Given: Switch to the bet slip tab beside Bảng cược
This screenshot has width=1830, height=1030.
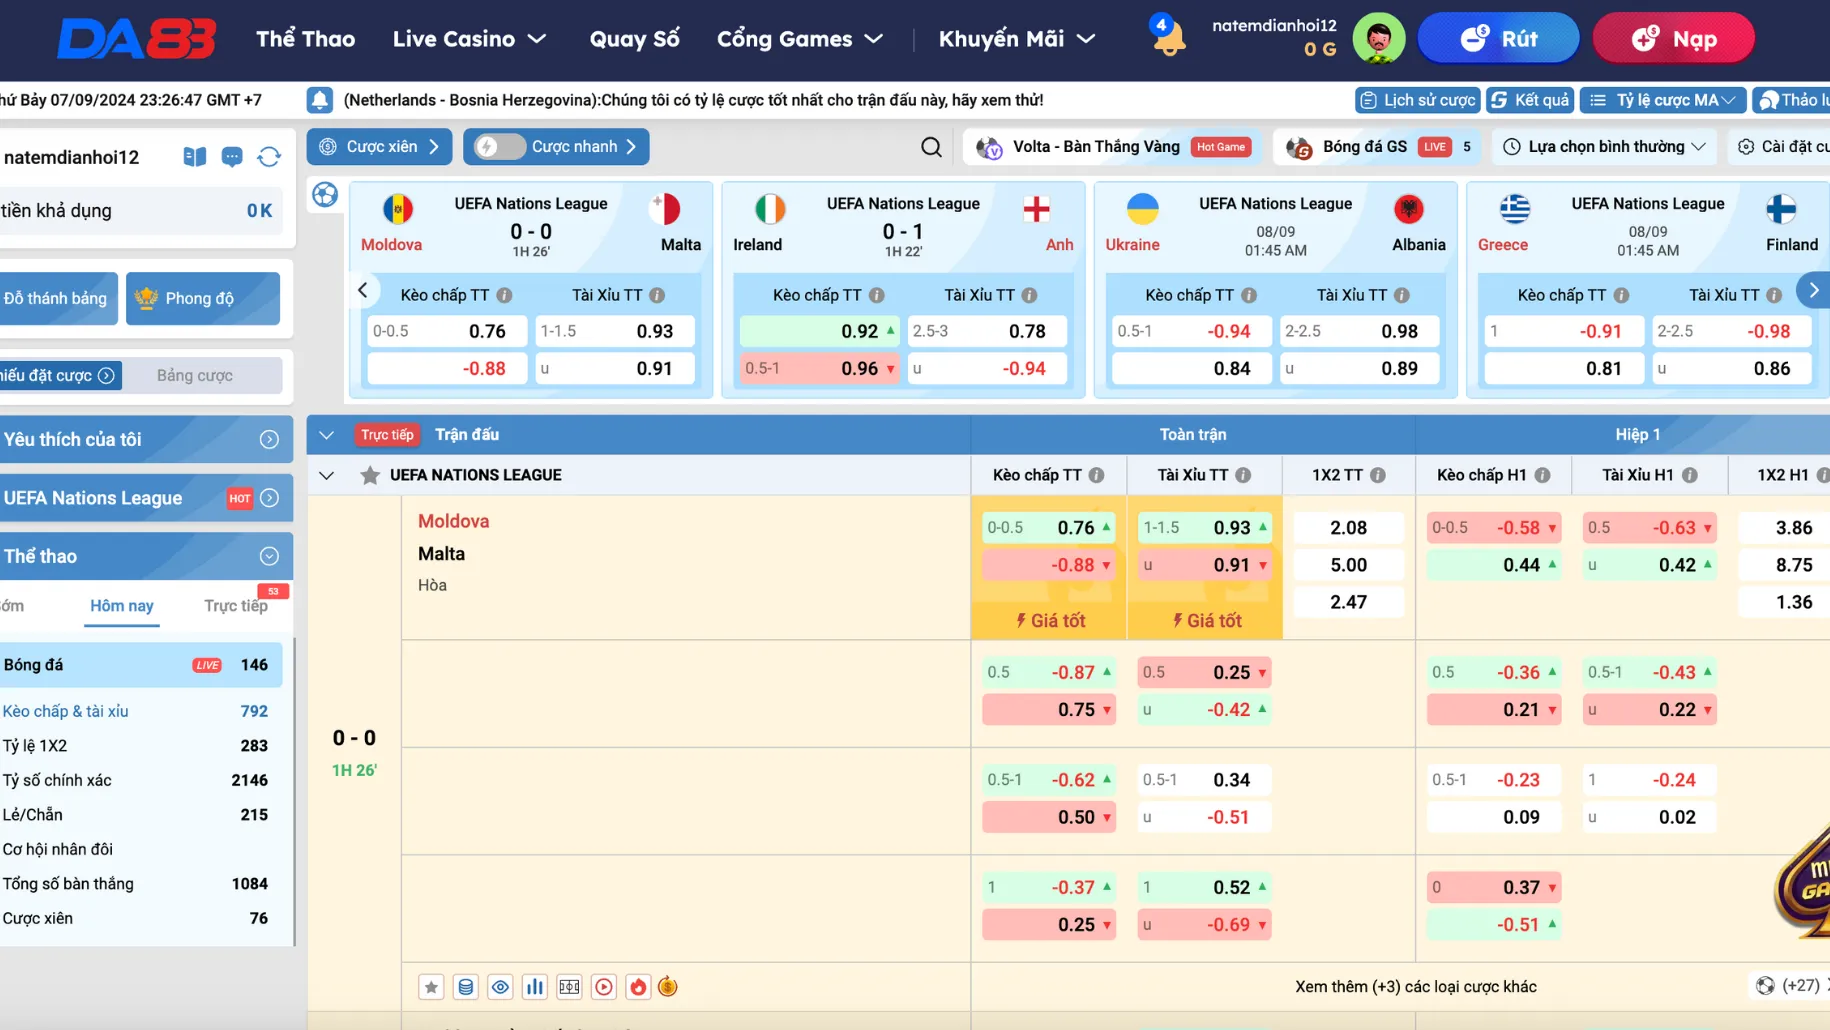Looking at the screenshot, I should coord(61,376).
